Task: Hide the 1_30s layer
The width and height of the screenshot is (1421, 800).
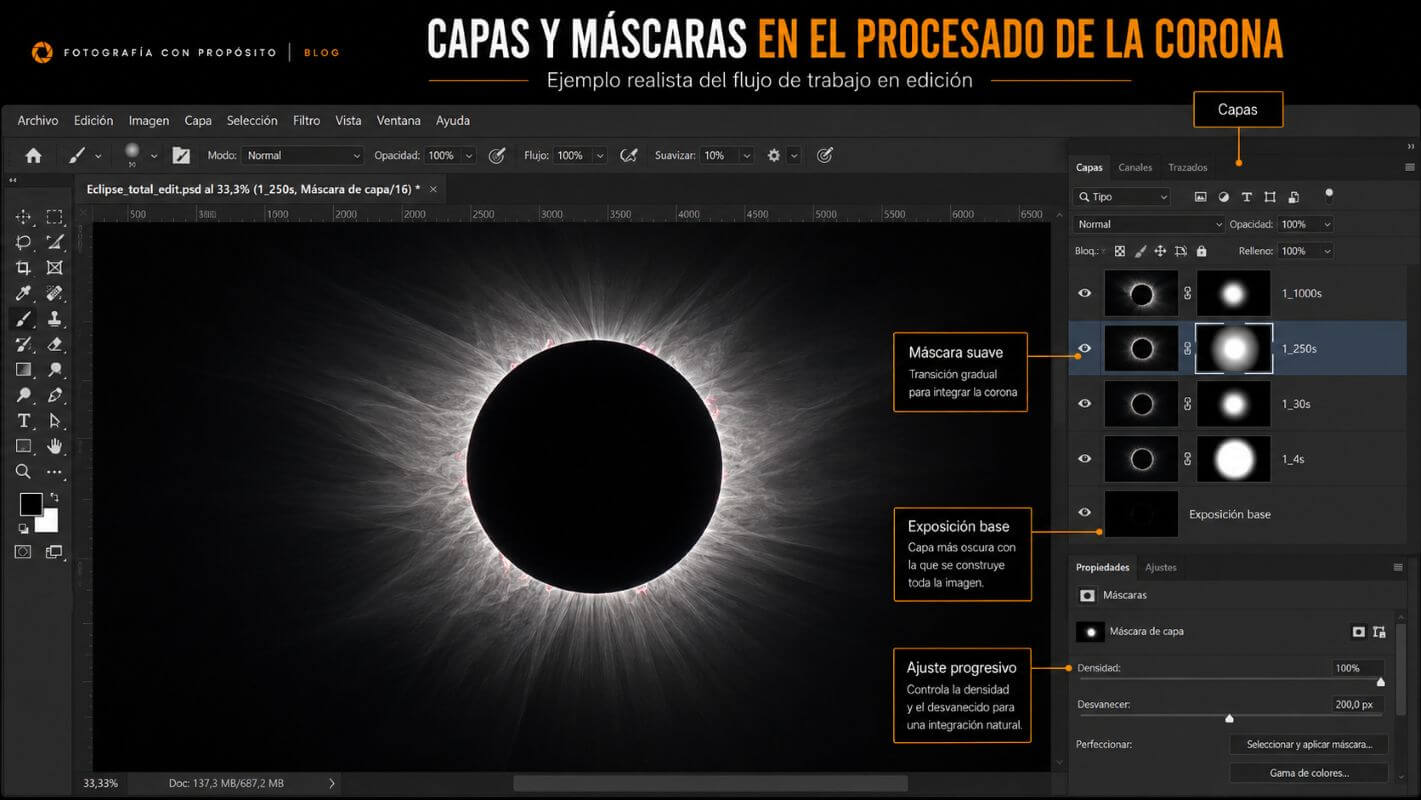Action: coord(1085,403)
